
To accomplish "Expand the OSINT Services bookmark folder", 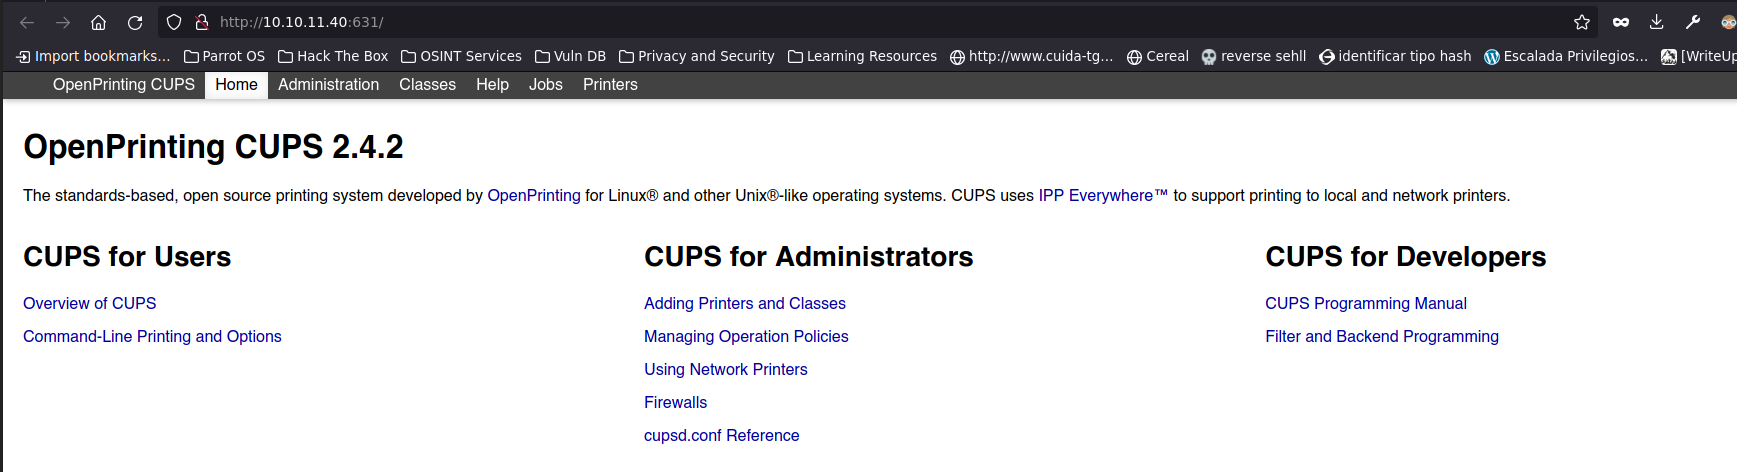I will (x=461, y=56).
